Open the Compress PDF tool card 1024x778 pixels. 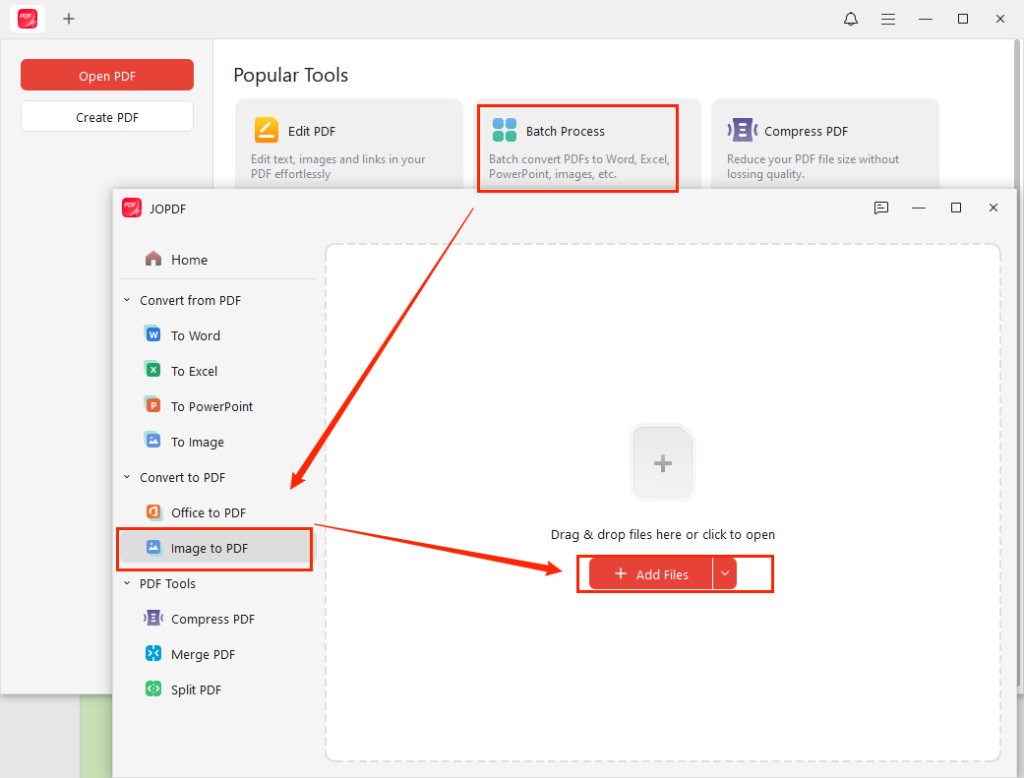pos(825,145)
